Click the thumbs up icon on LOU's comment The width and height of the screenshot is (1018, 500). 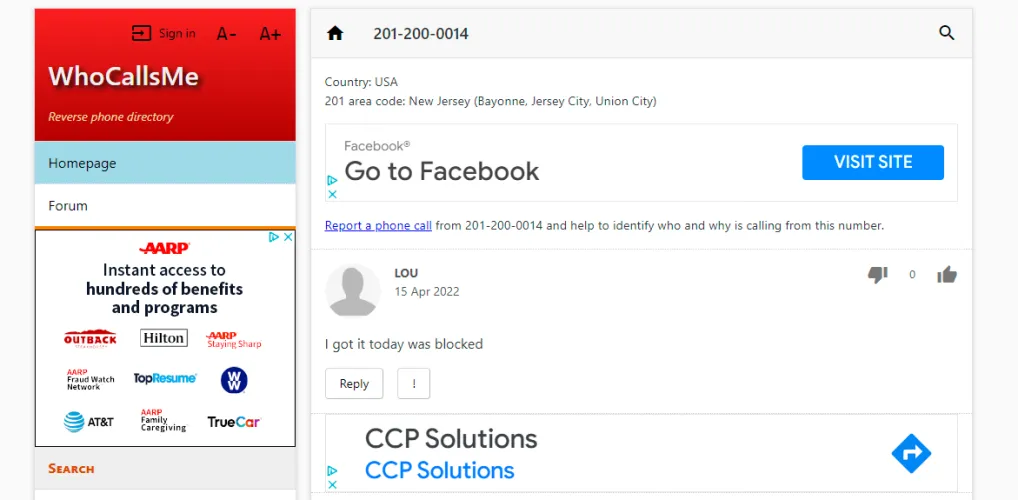point(946,274)
